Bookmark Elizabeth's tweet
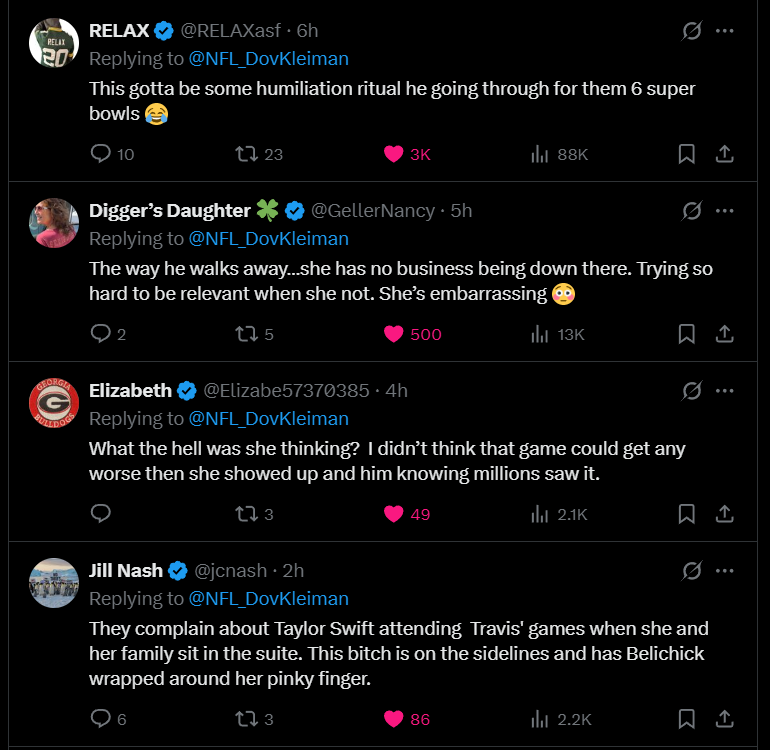This screenshot has width=770, height=750. click(687, 514)
